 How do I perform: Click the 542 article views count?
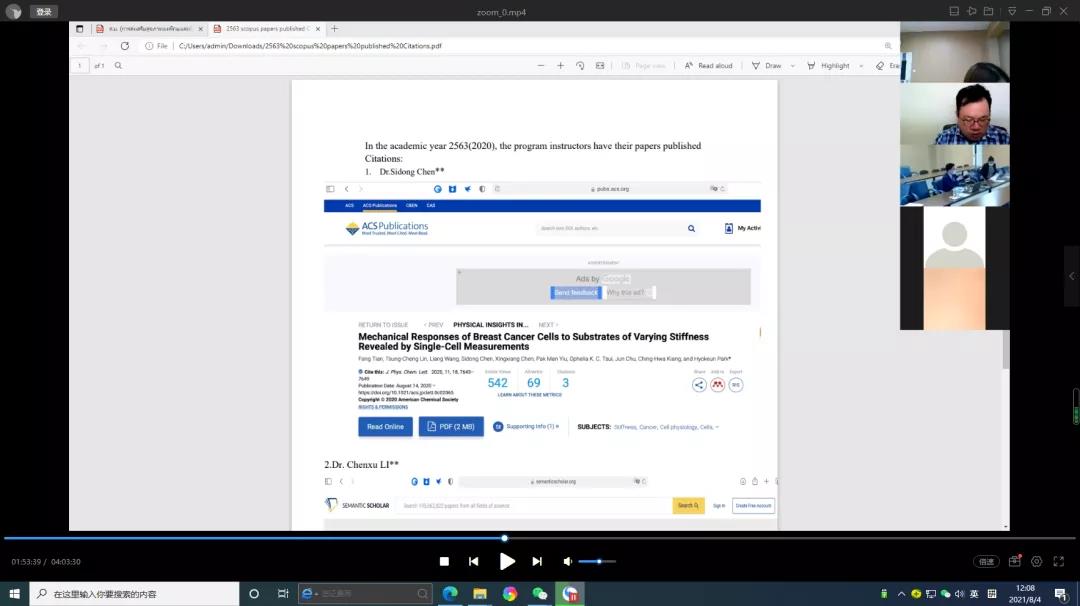pos(497,383)
